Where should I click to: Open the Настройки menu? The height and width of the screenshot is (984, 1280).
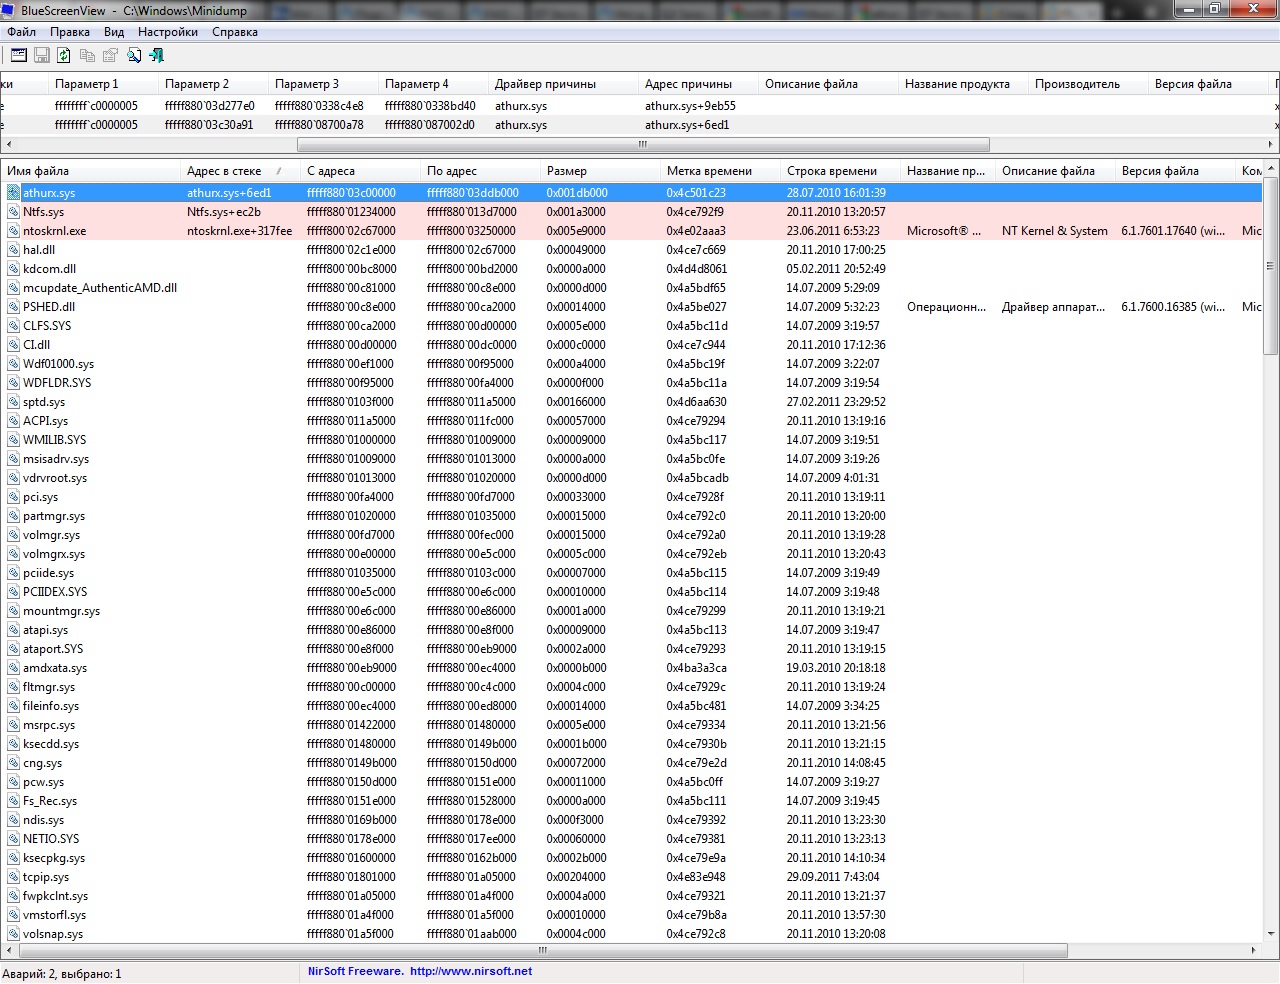pyautogui.click(x=167, y=32)
